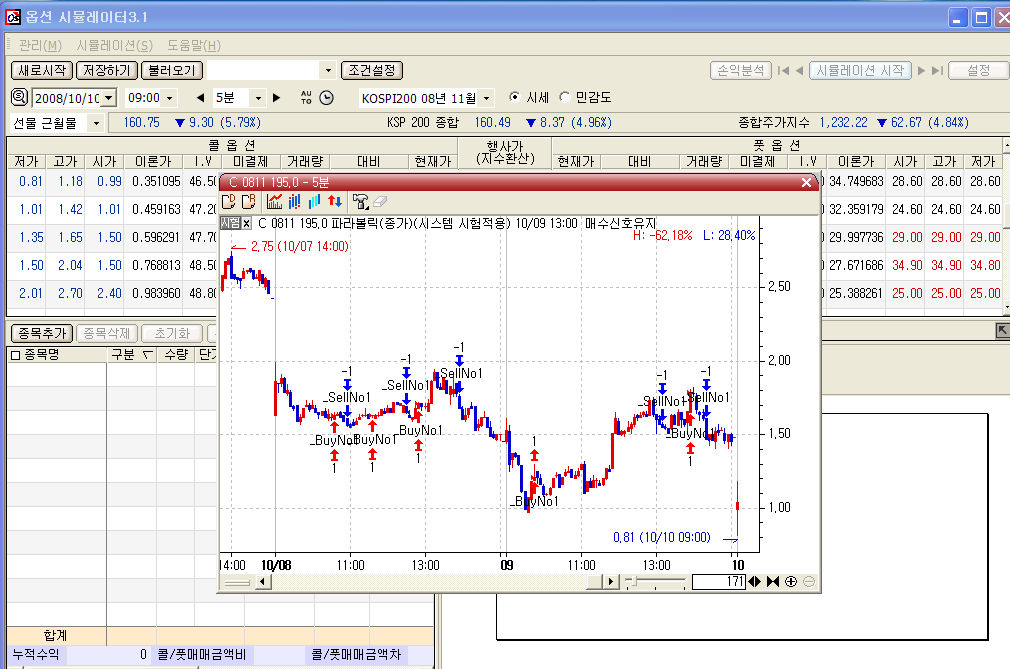1010x669 pixels.
Task: Click the candlestick bars icon in chart toolbar
Action: [295, 202]
